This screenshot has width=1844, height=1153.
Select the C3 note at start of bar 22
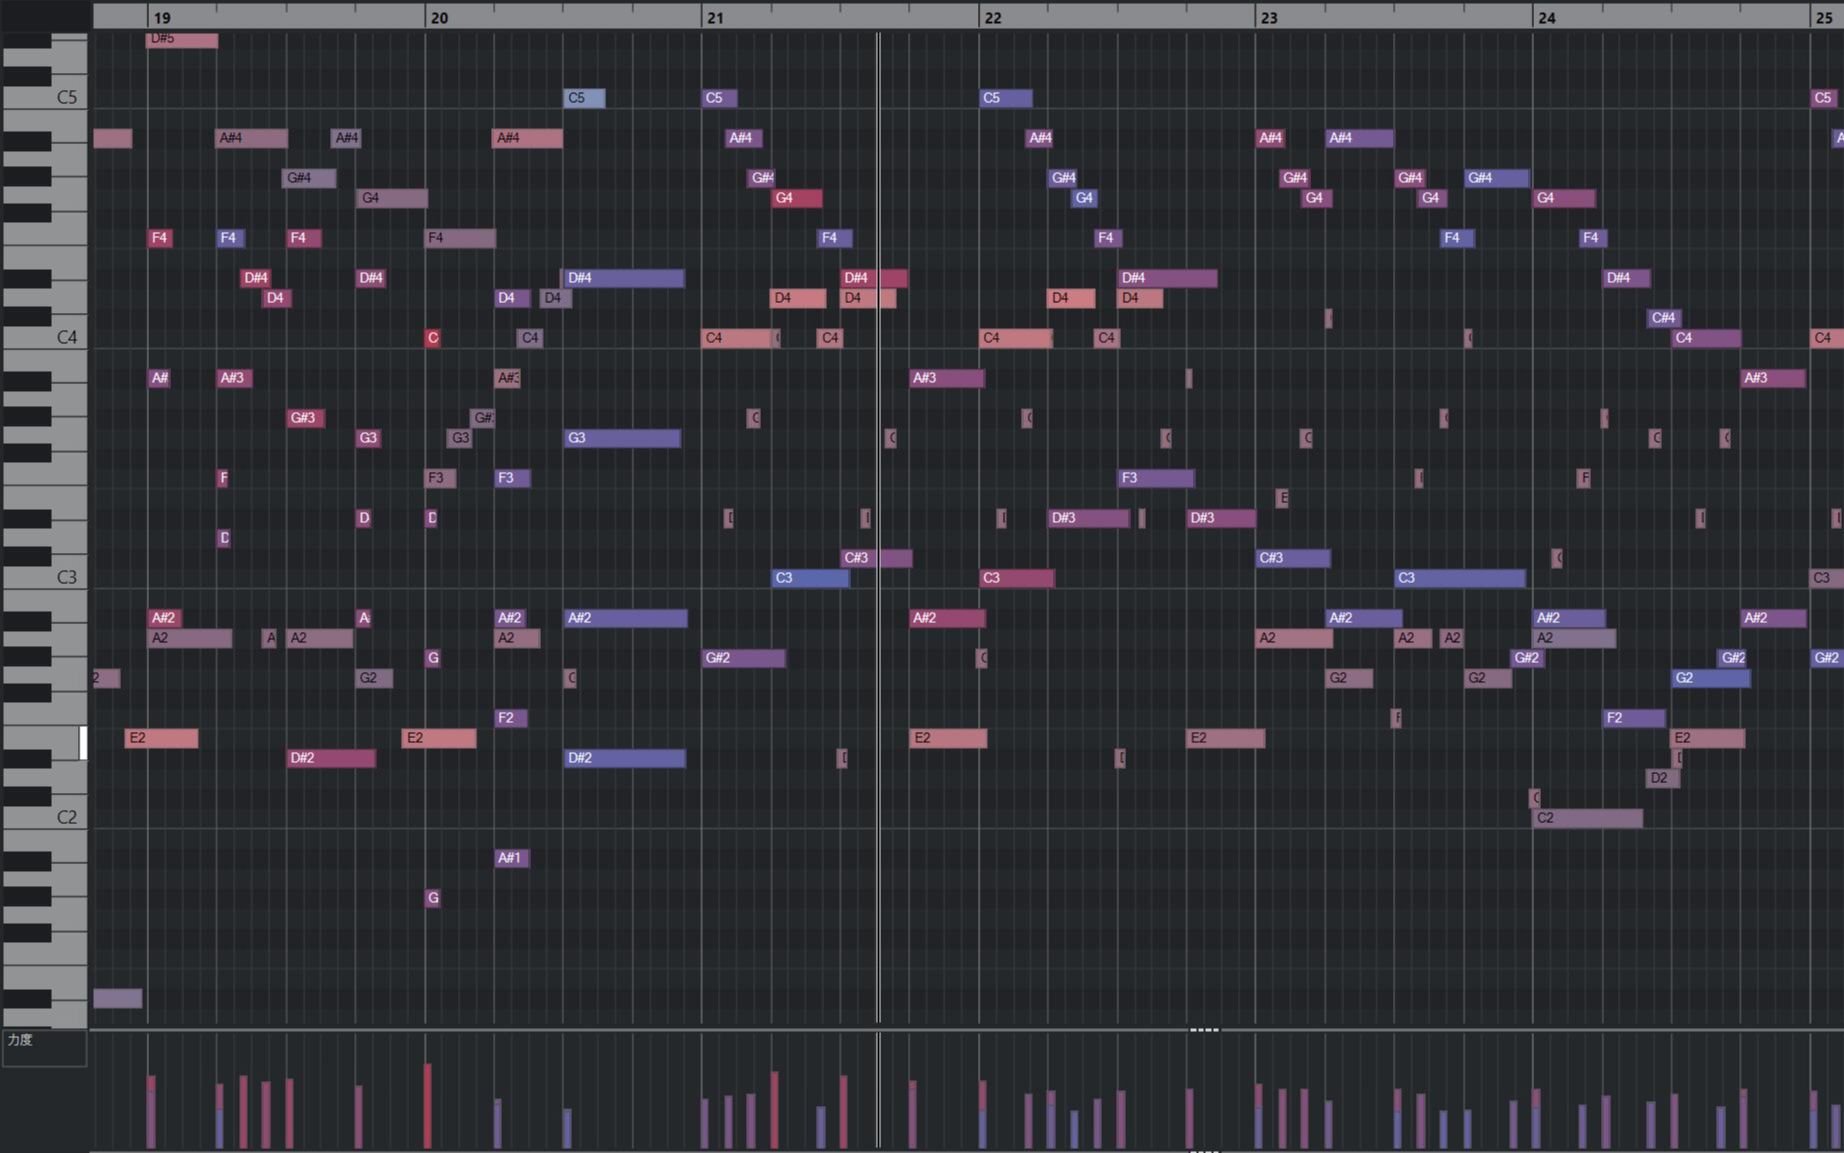(x=1017, y=578)
